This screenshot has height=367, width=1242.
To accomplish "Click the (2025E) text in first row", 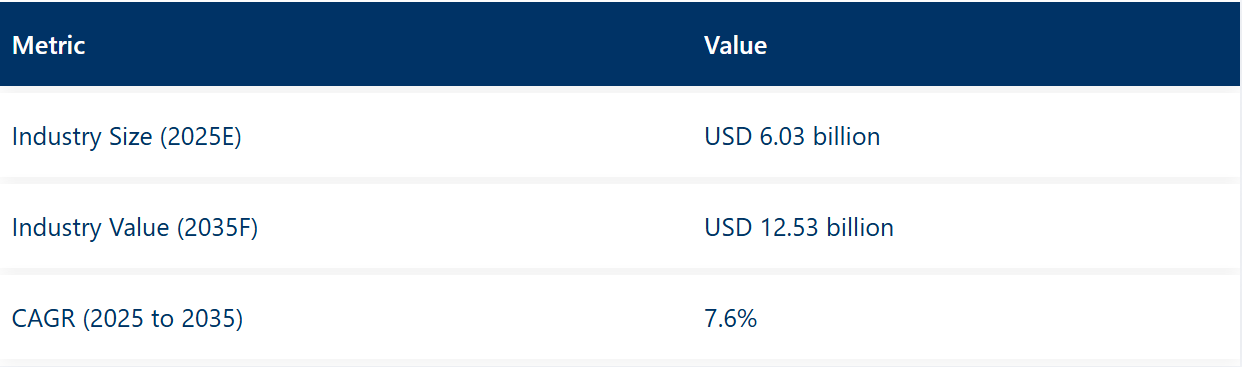I will 200,137.
